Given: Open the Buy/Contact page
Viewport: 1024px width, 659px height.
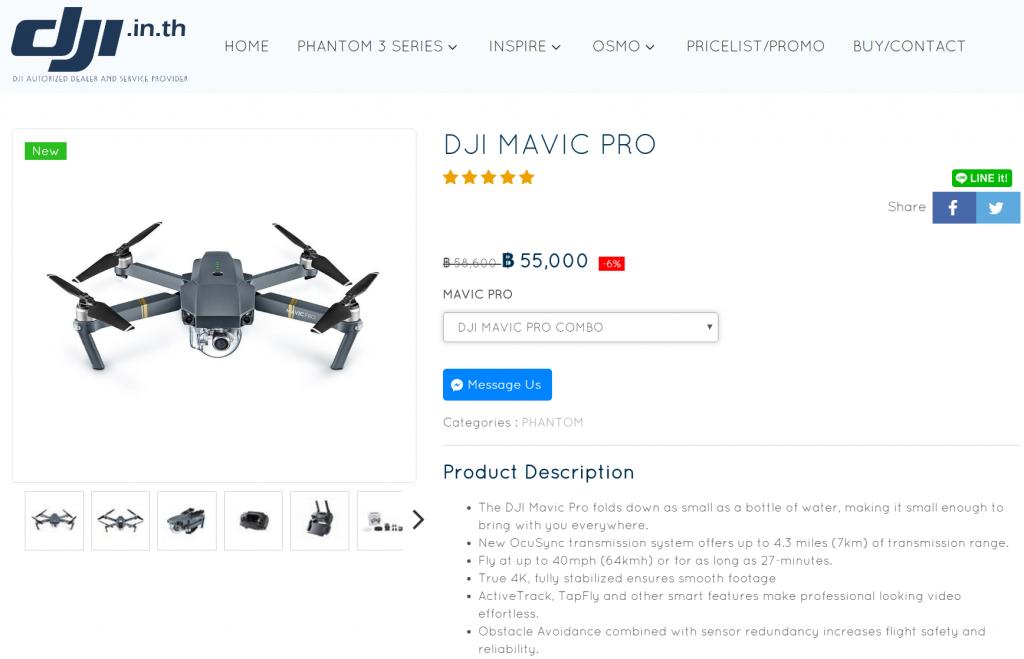Looking at the screenshot, I should click(909, 46).
